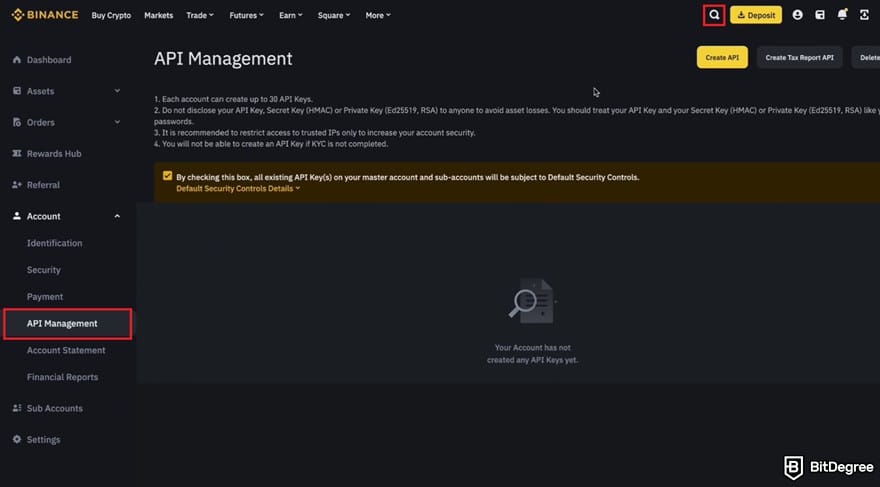
Task: Collapse the Account sidebar section
Action: pos(117,216)
